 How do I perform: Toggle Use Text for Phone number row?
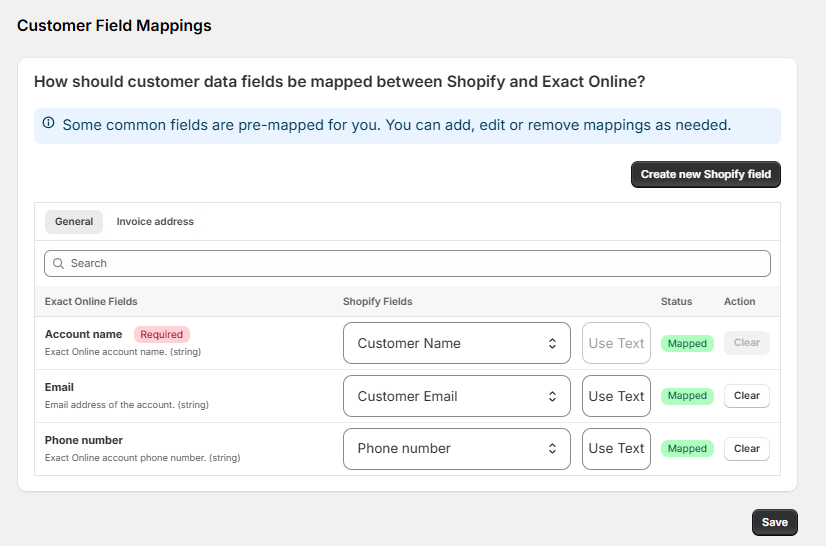tap(616, 448)
